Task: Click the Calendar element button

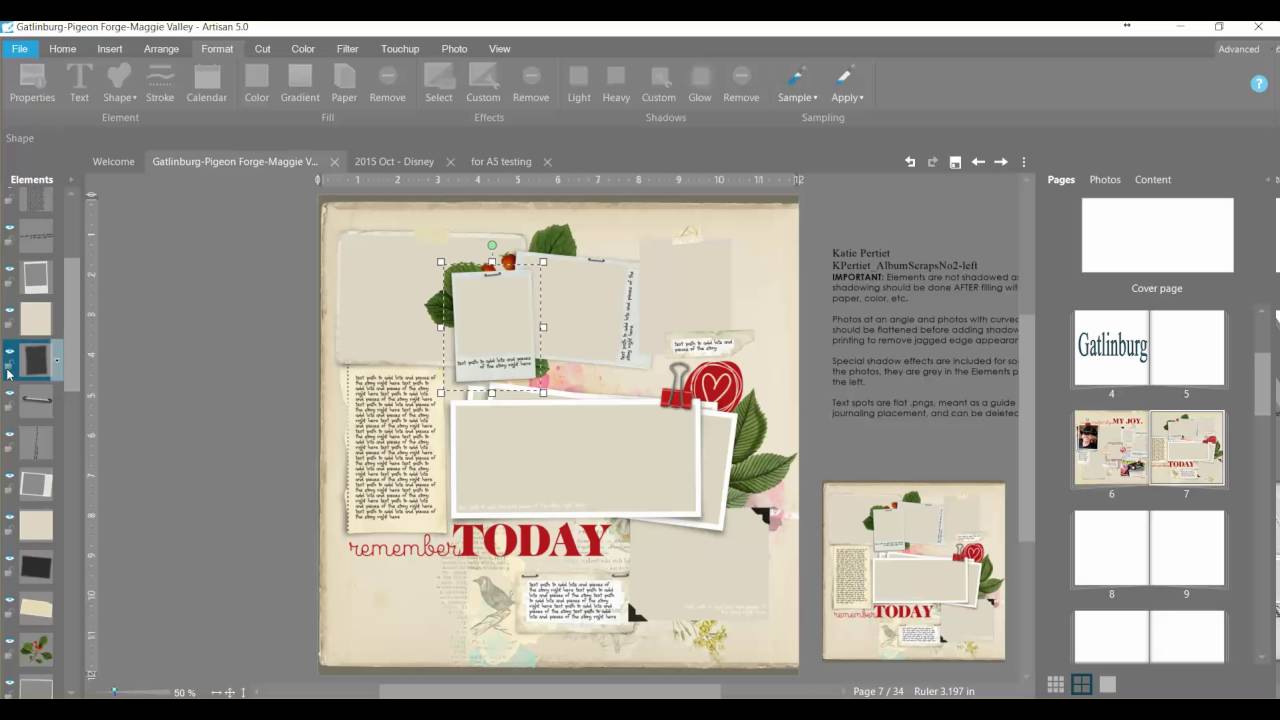Action: click(x=207, y=83)
